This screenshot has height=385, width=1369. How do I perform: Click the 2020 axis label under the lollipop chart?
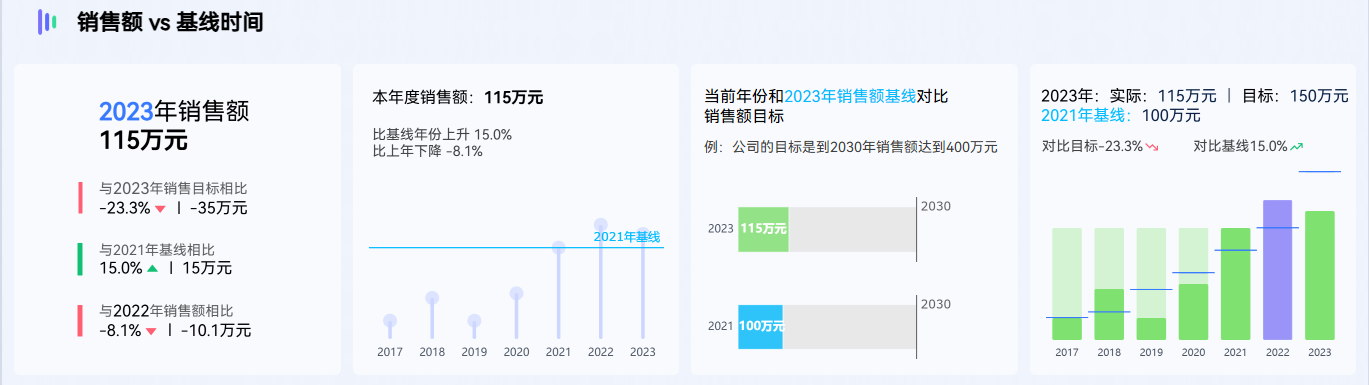click(x=516, y=352)
